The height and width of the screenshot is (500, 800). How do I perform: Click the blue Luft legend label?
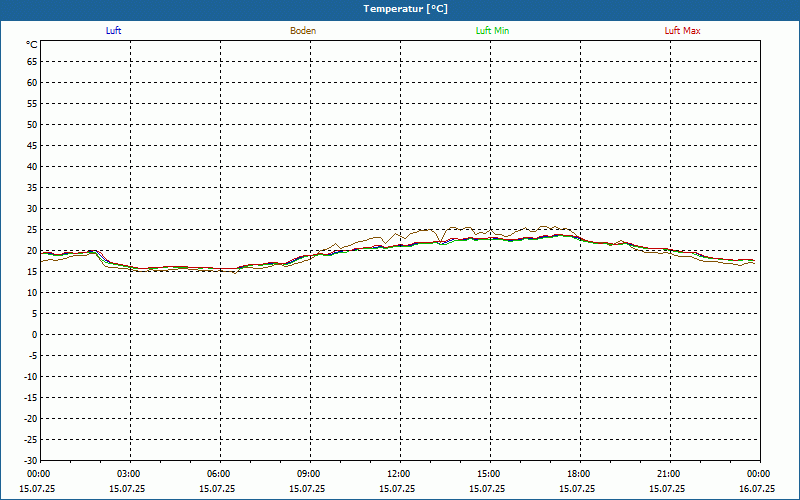[x=113, y=31]
